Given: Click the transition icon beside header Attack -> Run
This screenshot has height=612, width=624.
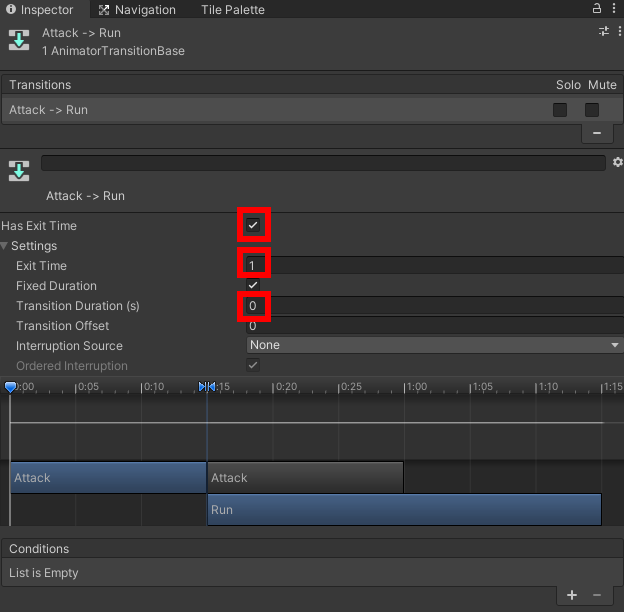Looking at the screenshot, I should pos(19,40).
